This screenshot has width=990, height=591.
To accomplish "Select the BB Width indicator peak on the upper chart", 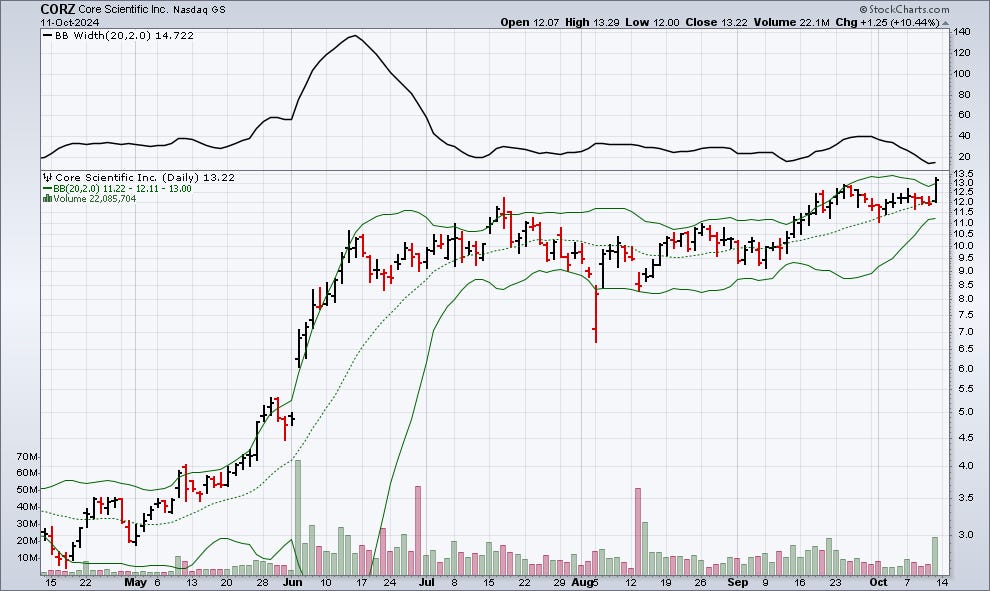I will [355, 36].
